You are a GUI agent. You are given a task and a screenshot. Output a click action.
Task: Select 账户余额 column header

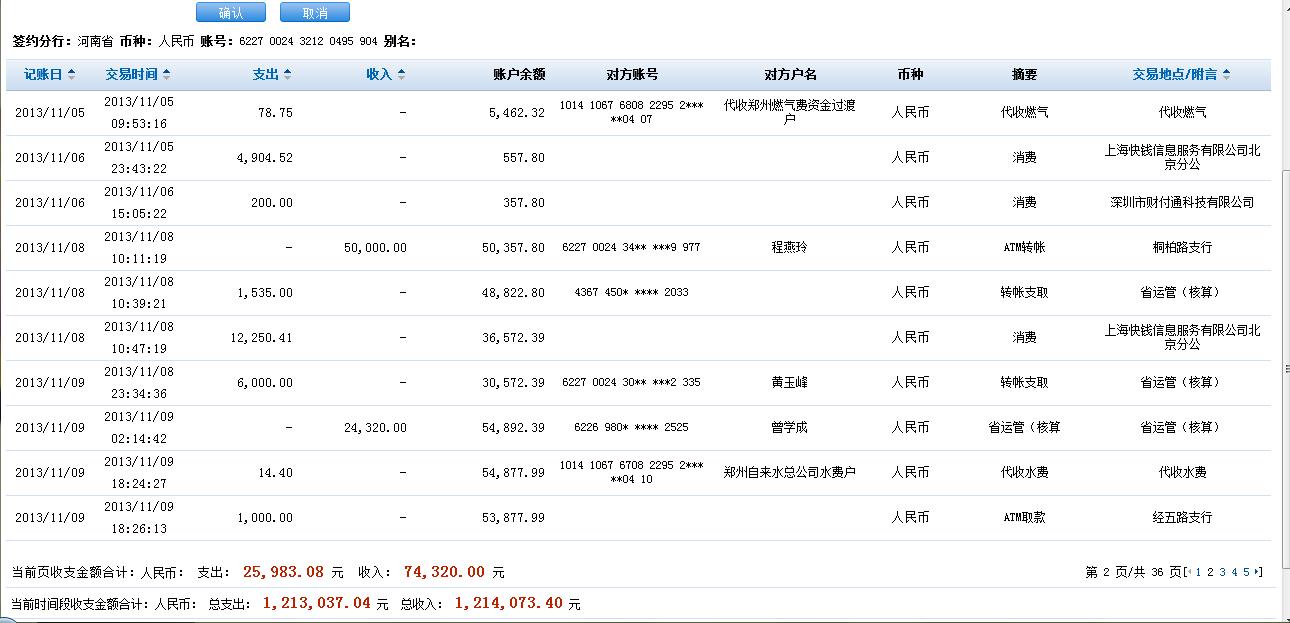pos(519,75)
